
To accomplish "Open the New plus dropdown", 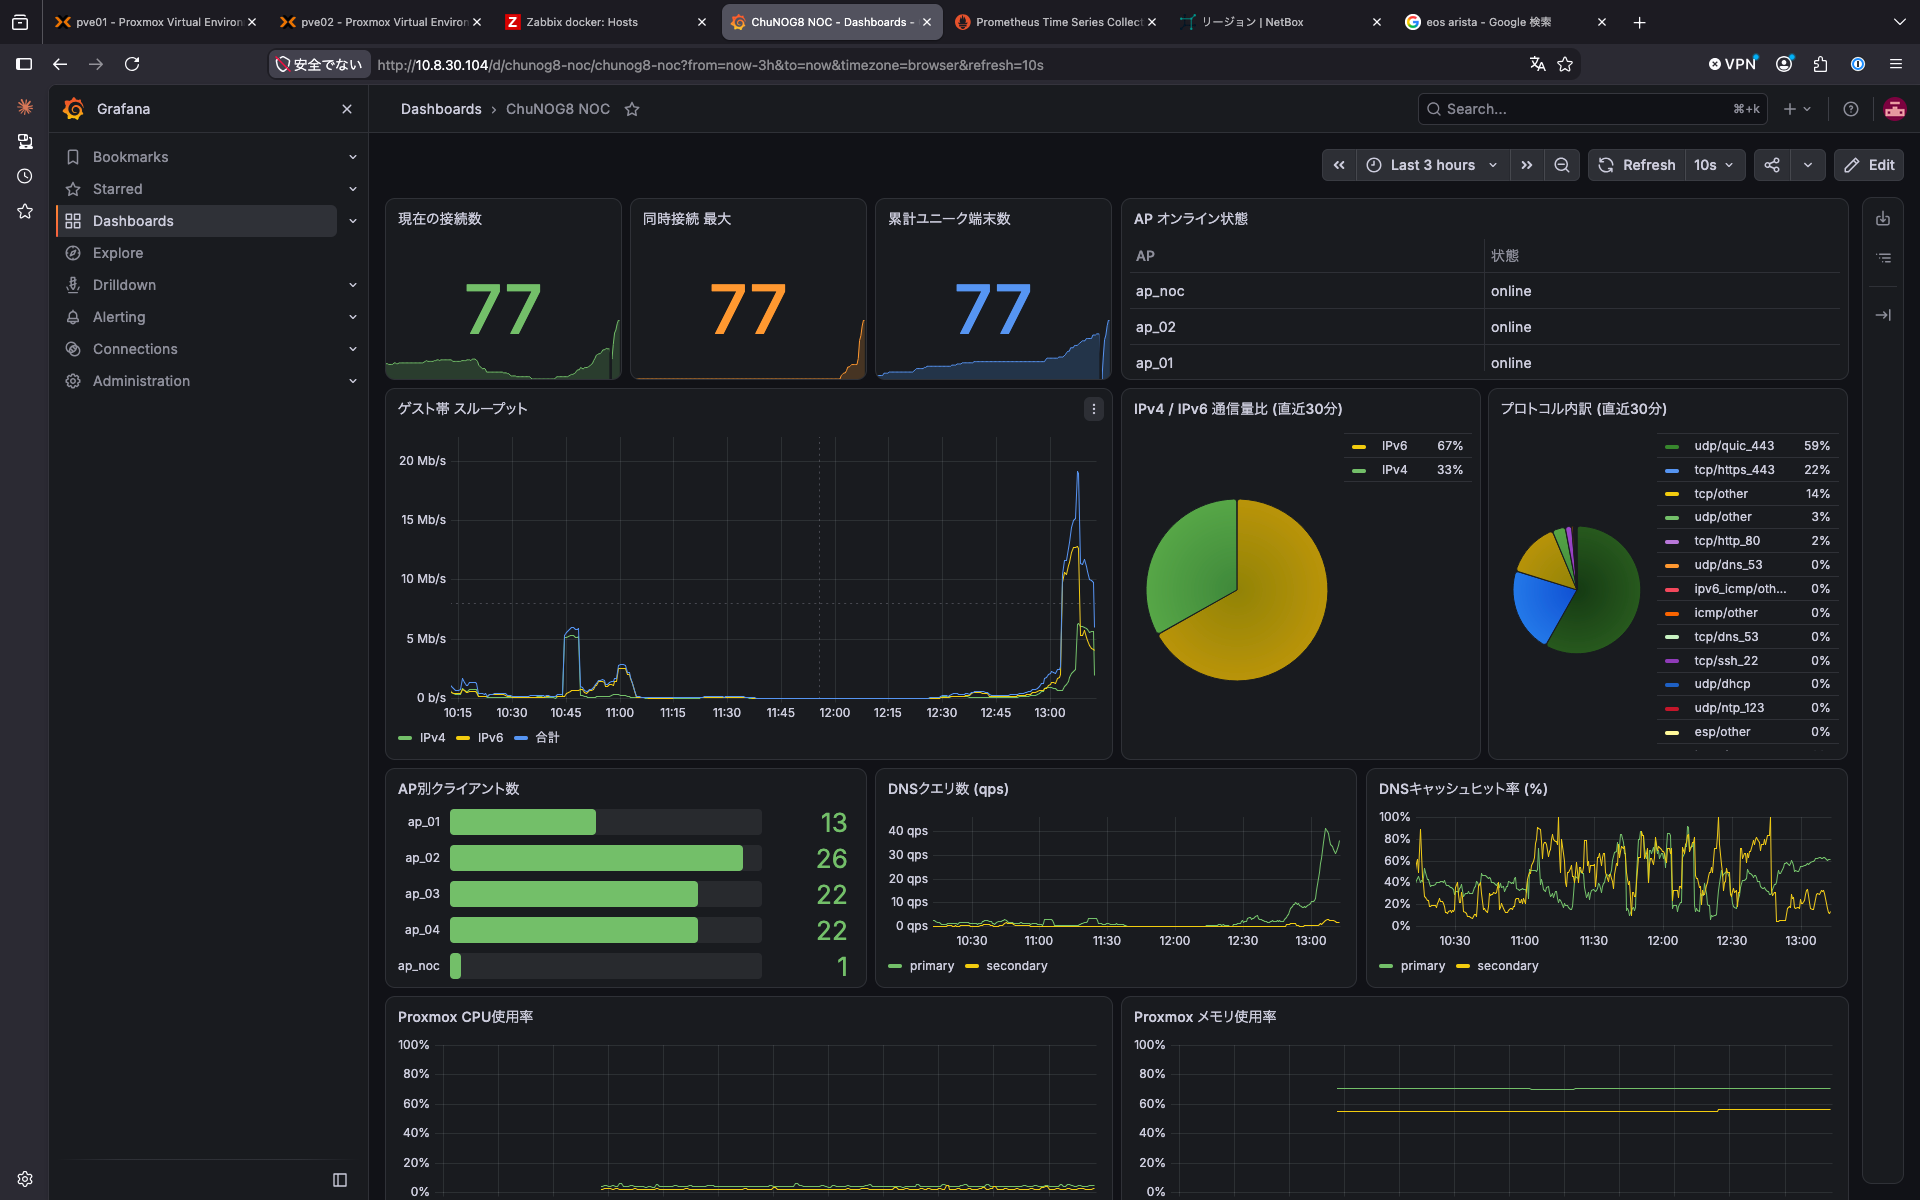I will 1797,109.
